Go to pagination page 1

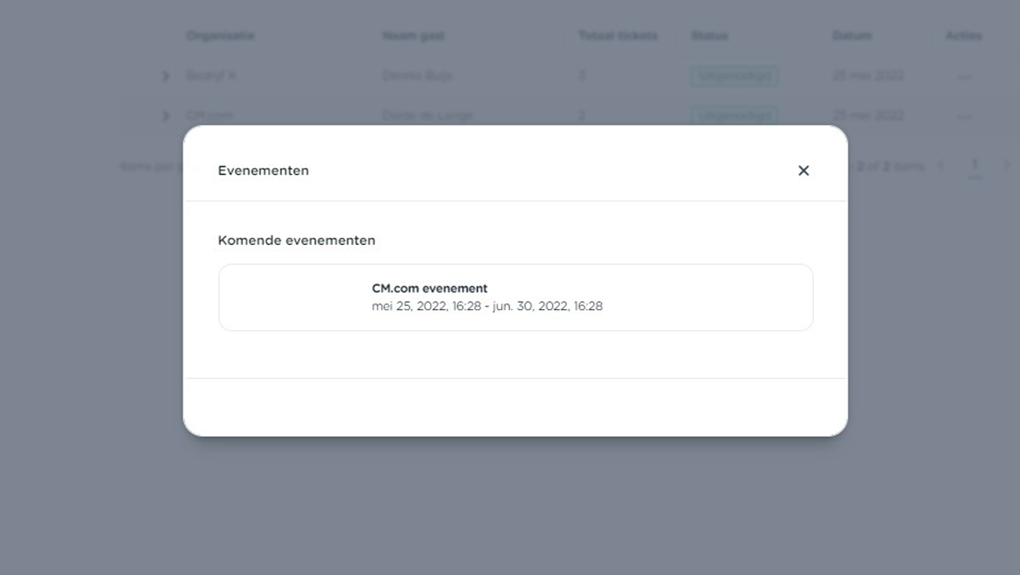[x=975, y=165]
